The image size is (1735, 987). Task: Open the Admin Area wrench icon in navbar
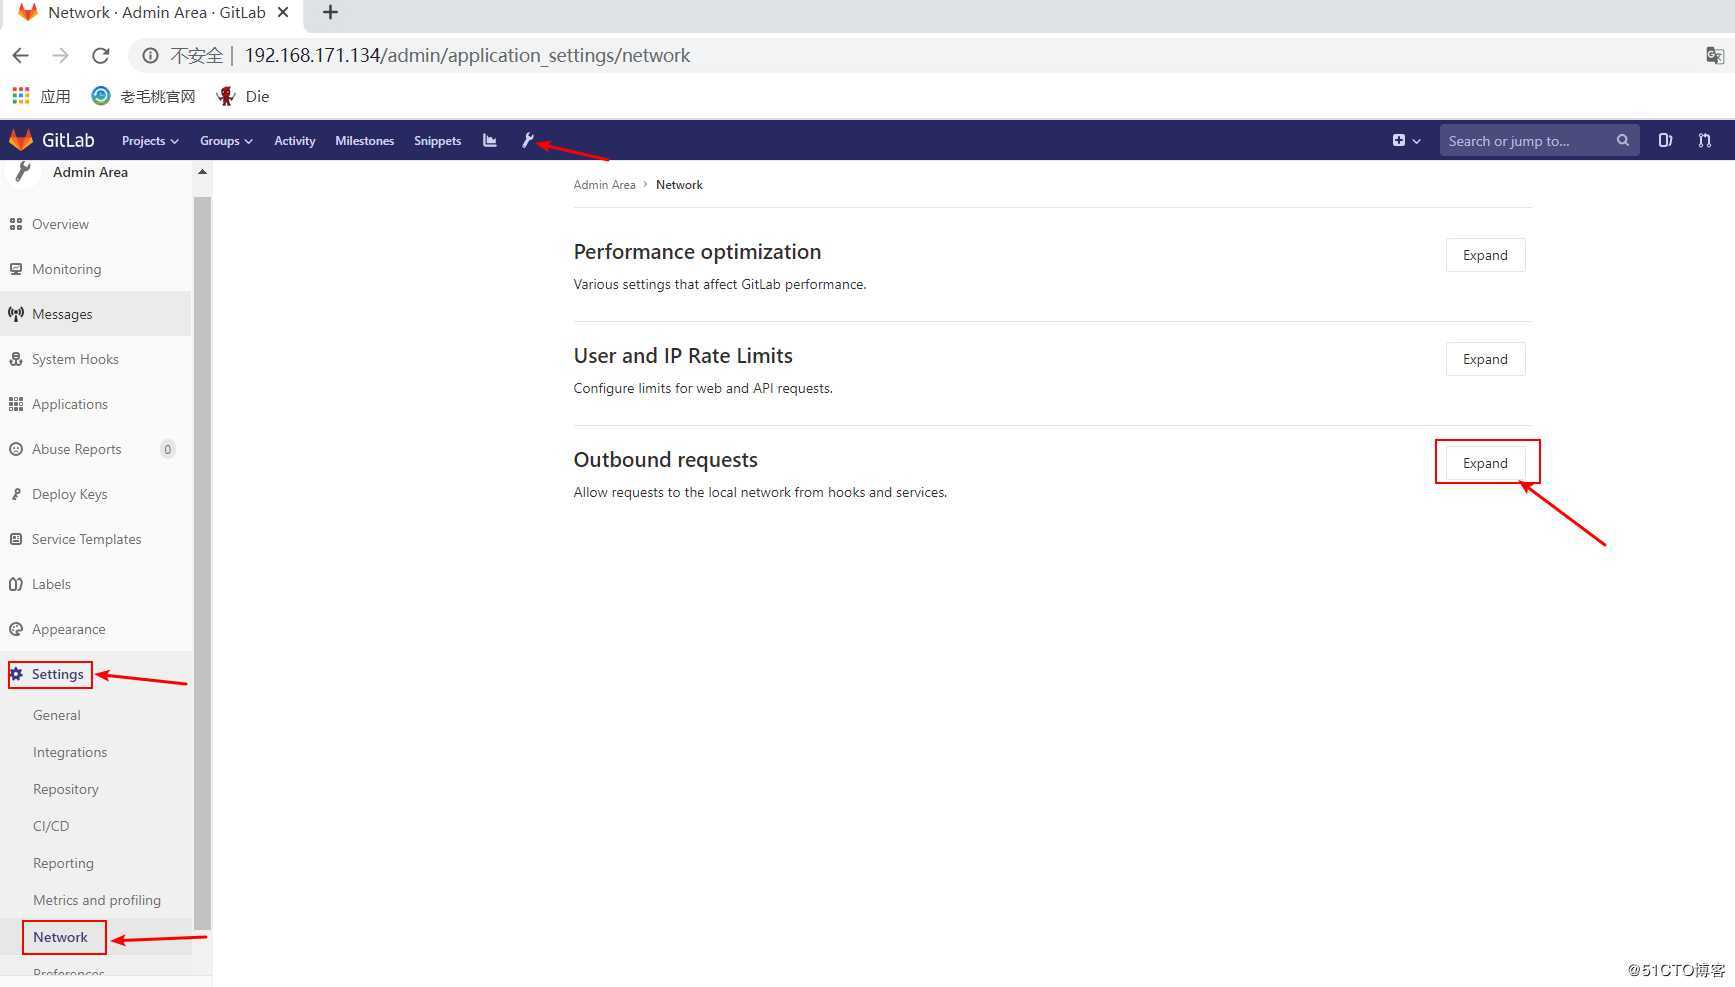coord(528,140)
